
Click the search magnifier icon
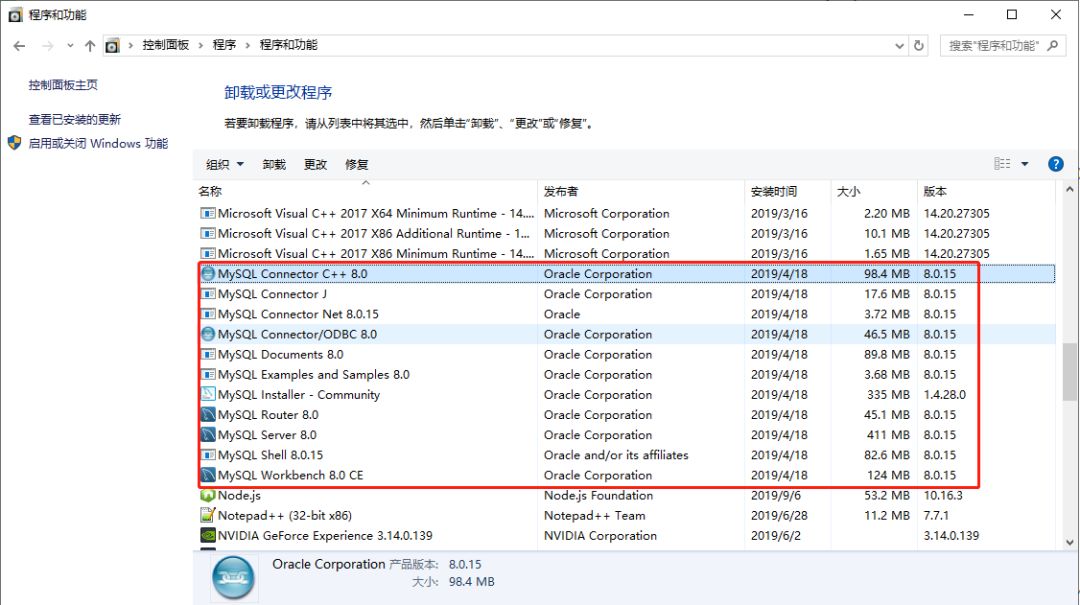[x=1052, y=45]
